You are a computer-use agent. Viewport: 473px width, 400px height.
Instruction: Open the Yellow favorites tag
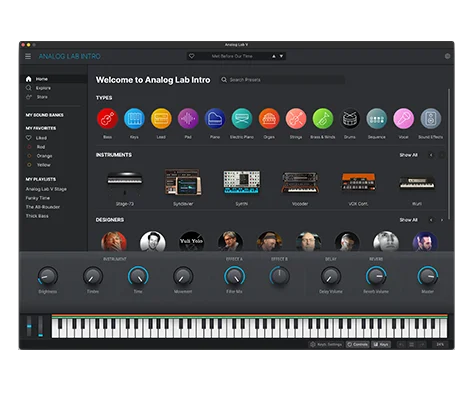44,165
